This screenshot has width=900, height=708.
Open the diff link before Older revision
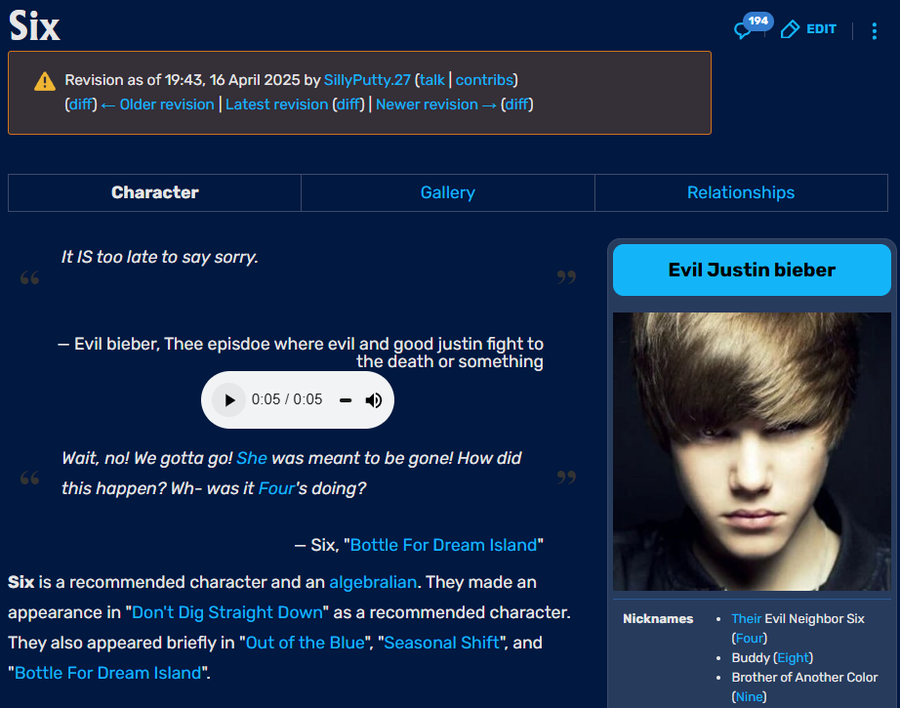pyautogui.click(x=81, y=105)
